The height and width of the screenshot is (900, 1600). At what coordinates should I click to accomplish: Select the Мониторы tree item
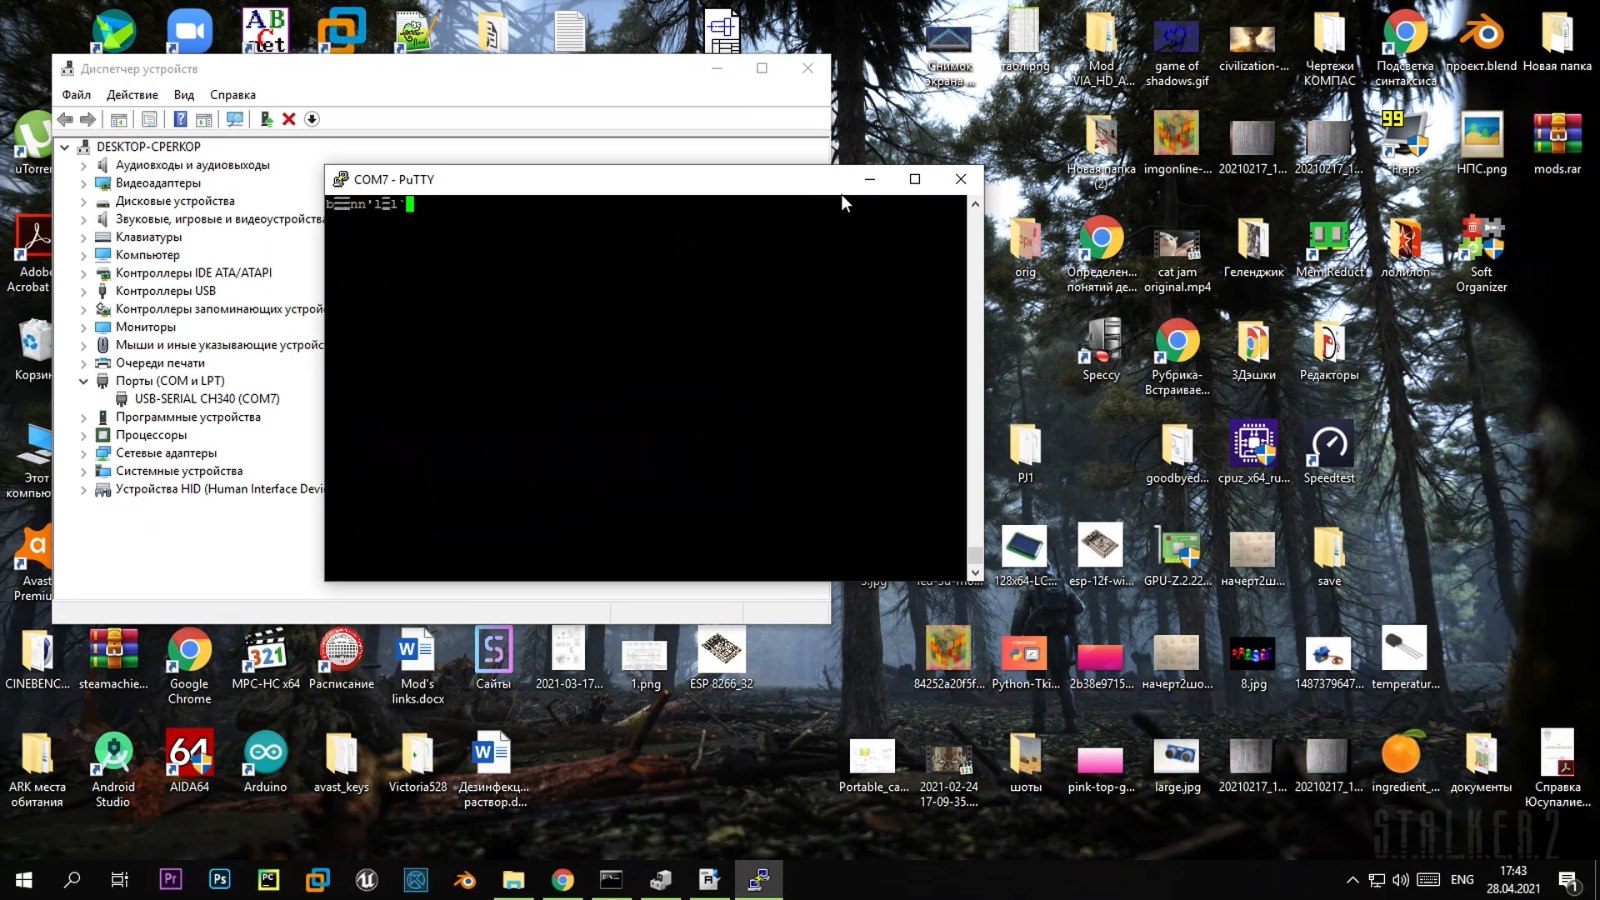[145, 327]
